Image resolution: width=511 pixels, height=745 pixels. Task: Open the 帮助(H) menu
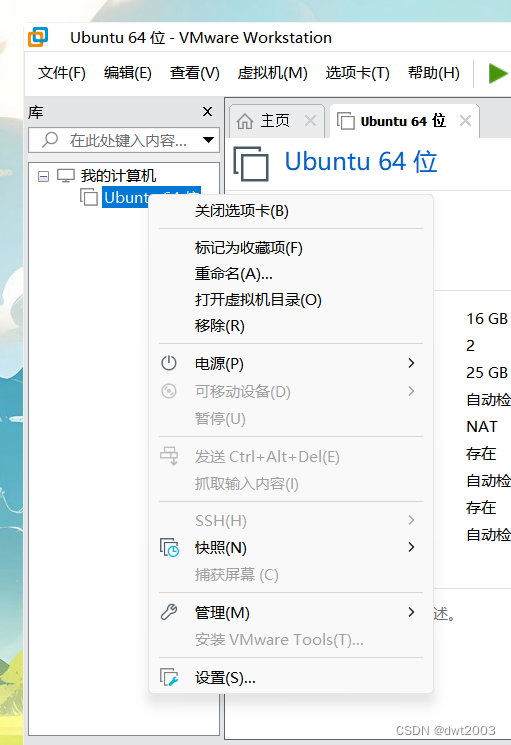[x=434, y=73]
